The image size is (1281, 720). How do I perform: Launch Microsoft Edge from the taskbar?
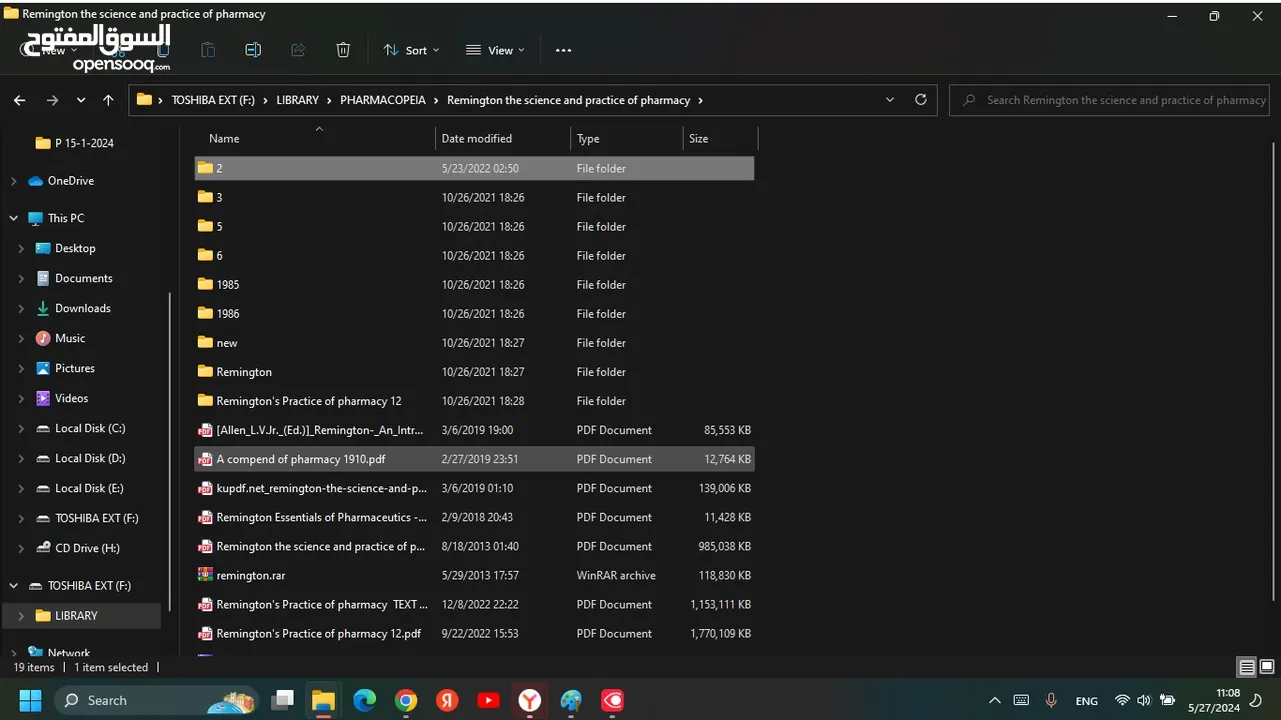(x=364, y=700)
